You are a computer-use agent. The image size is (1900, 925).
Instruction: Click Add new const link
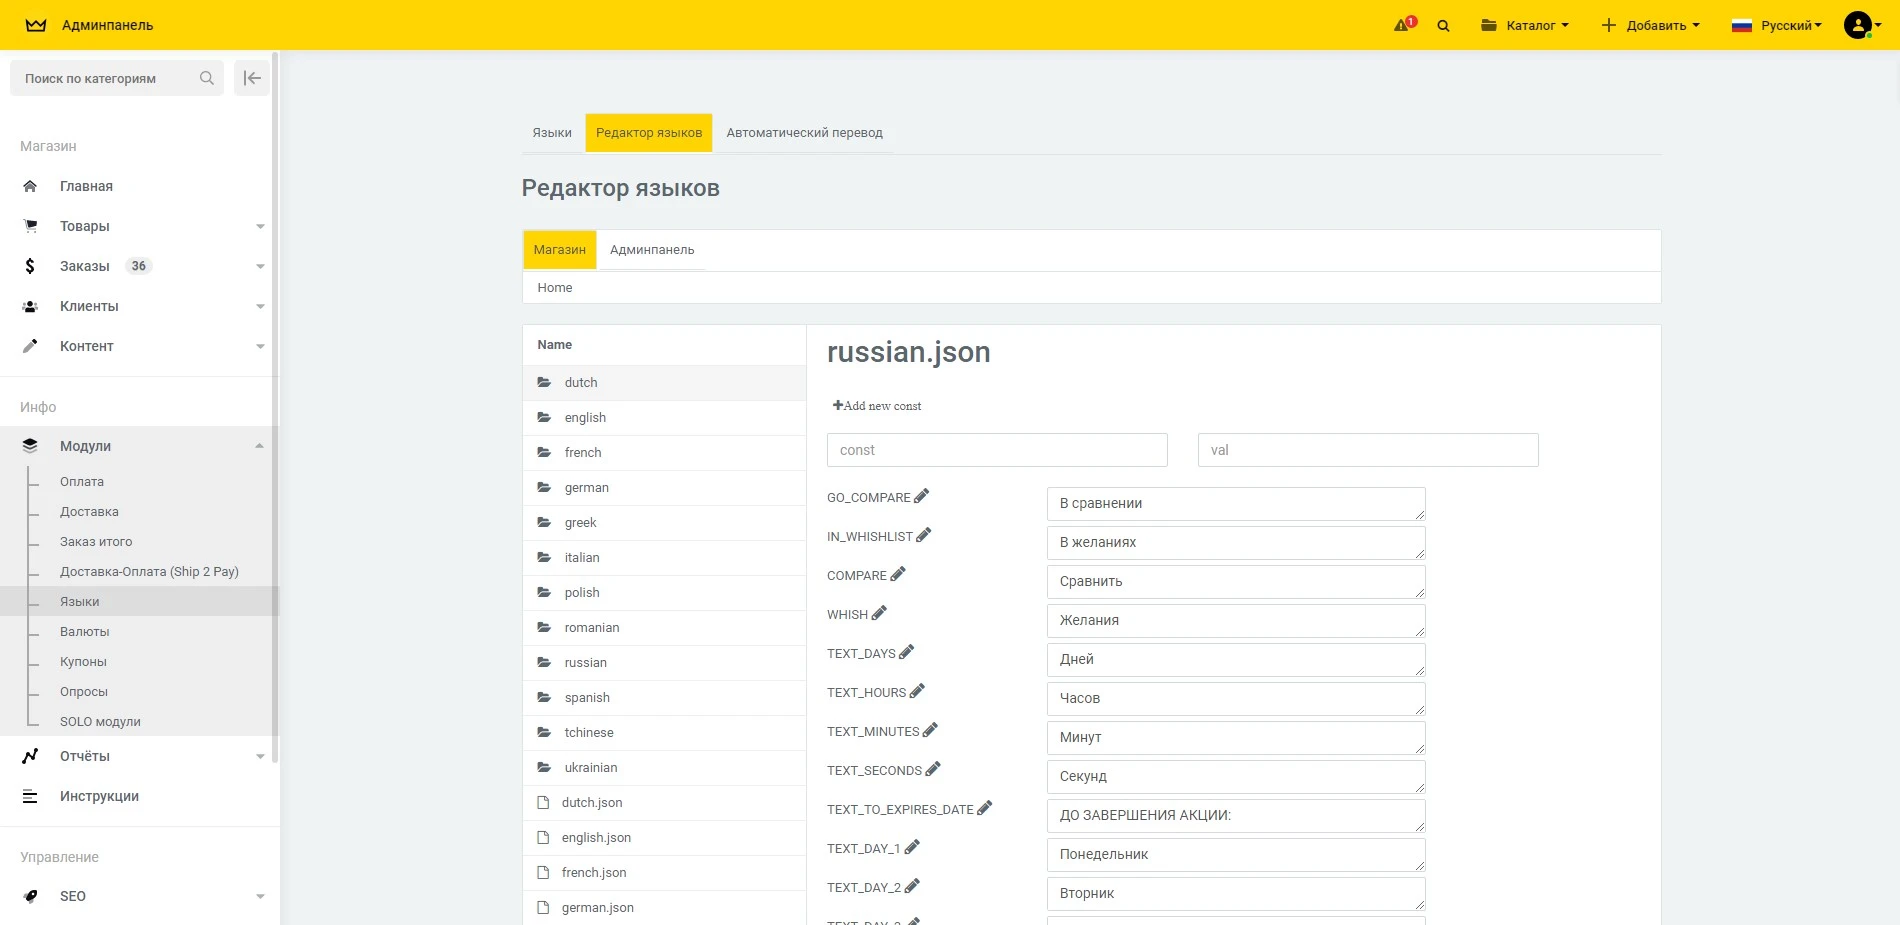(x=877, y=406)
